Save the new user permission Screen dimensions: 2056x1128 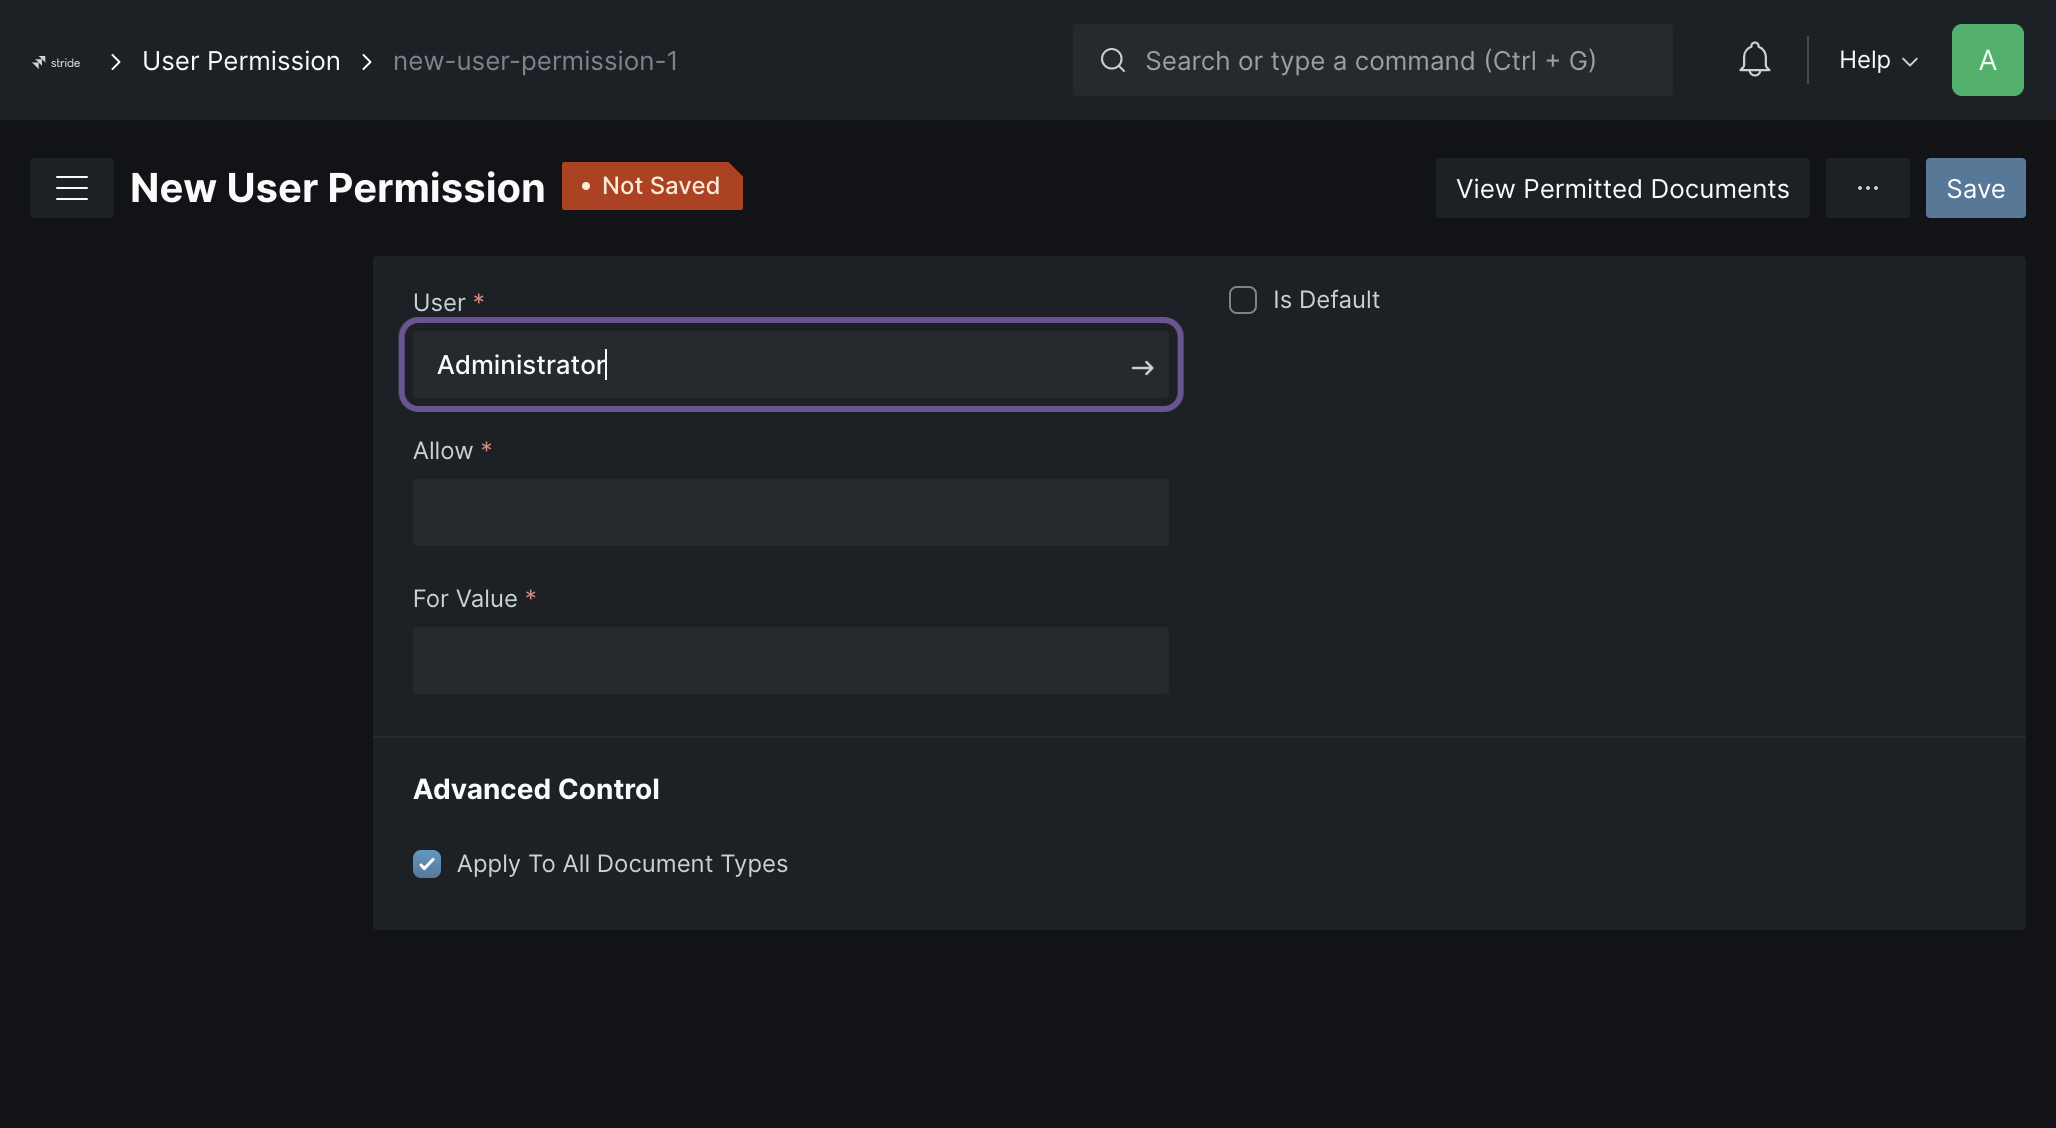(x=1975, y=188)
